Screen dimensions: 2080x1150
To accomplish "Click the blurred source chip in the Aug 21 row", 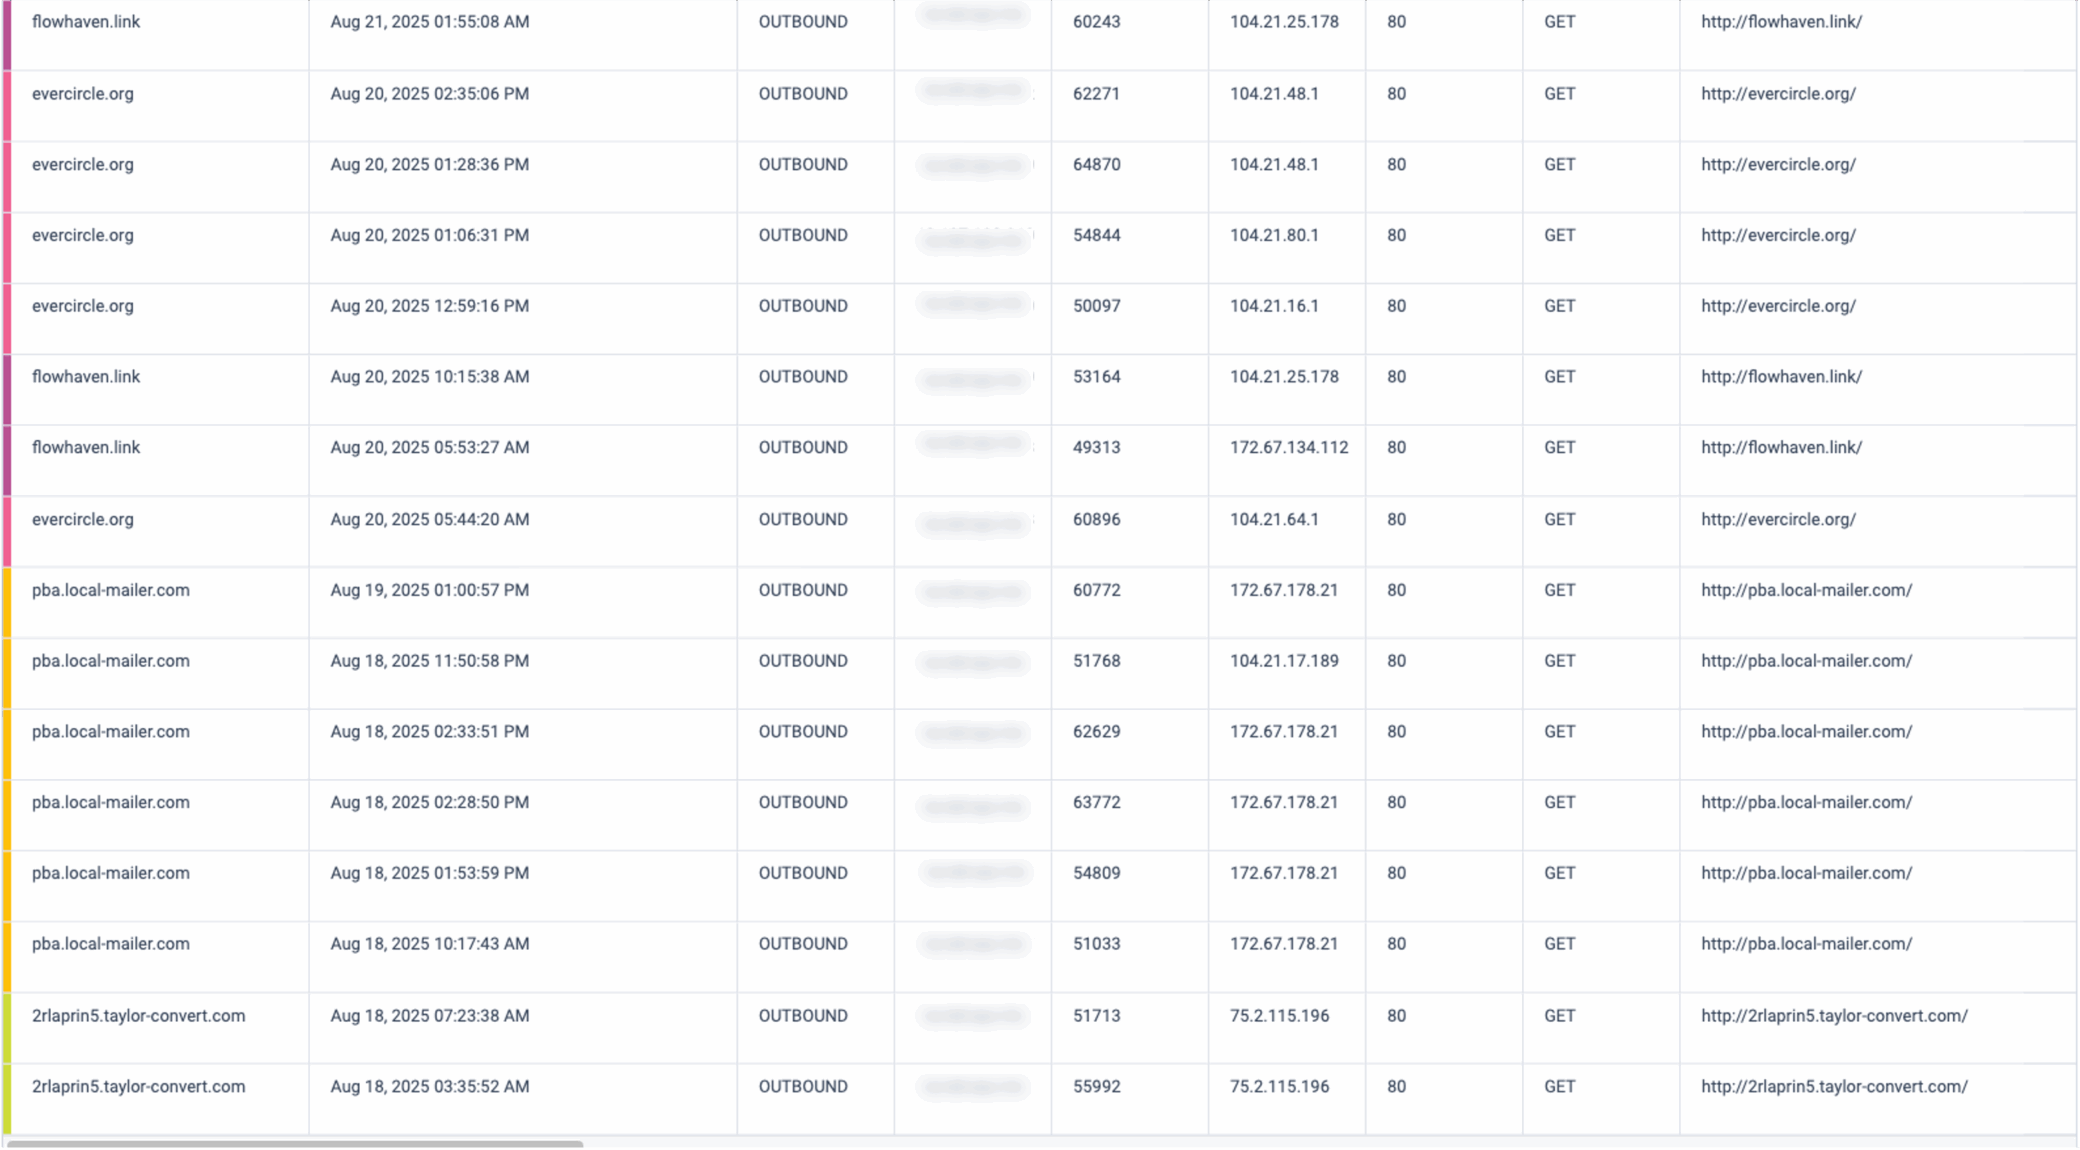I will click(x=973, y=17).
